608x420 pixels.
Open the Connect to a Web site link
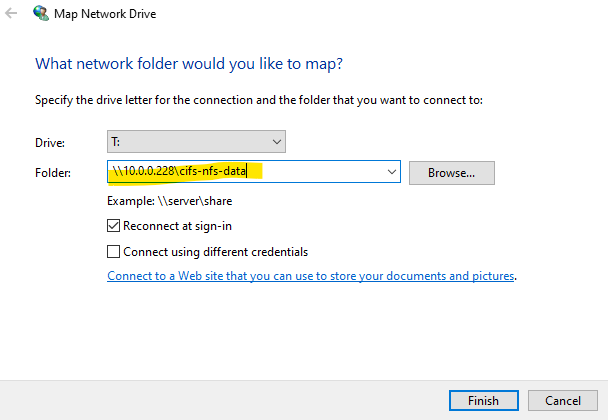[x=310, y=276]
